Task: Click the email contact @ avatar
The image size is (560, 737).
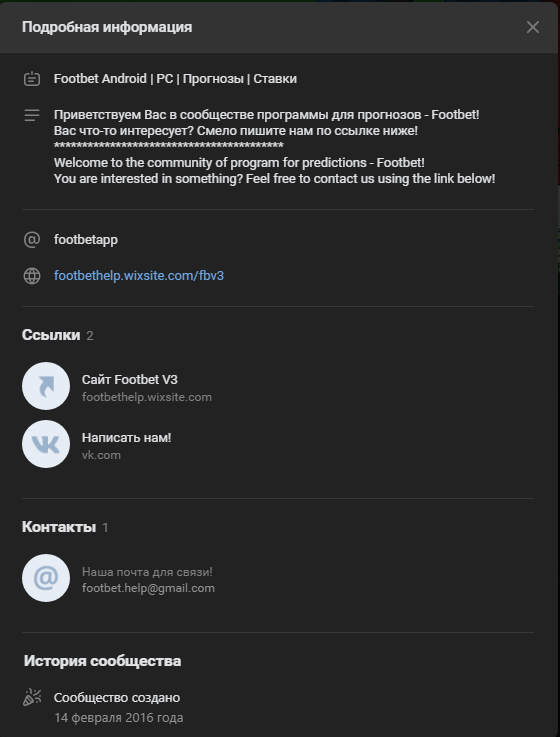Action: (46, 578)
